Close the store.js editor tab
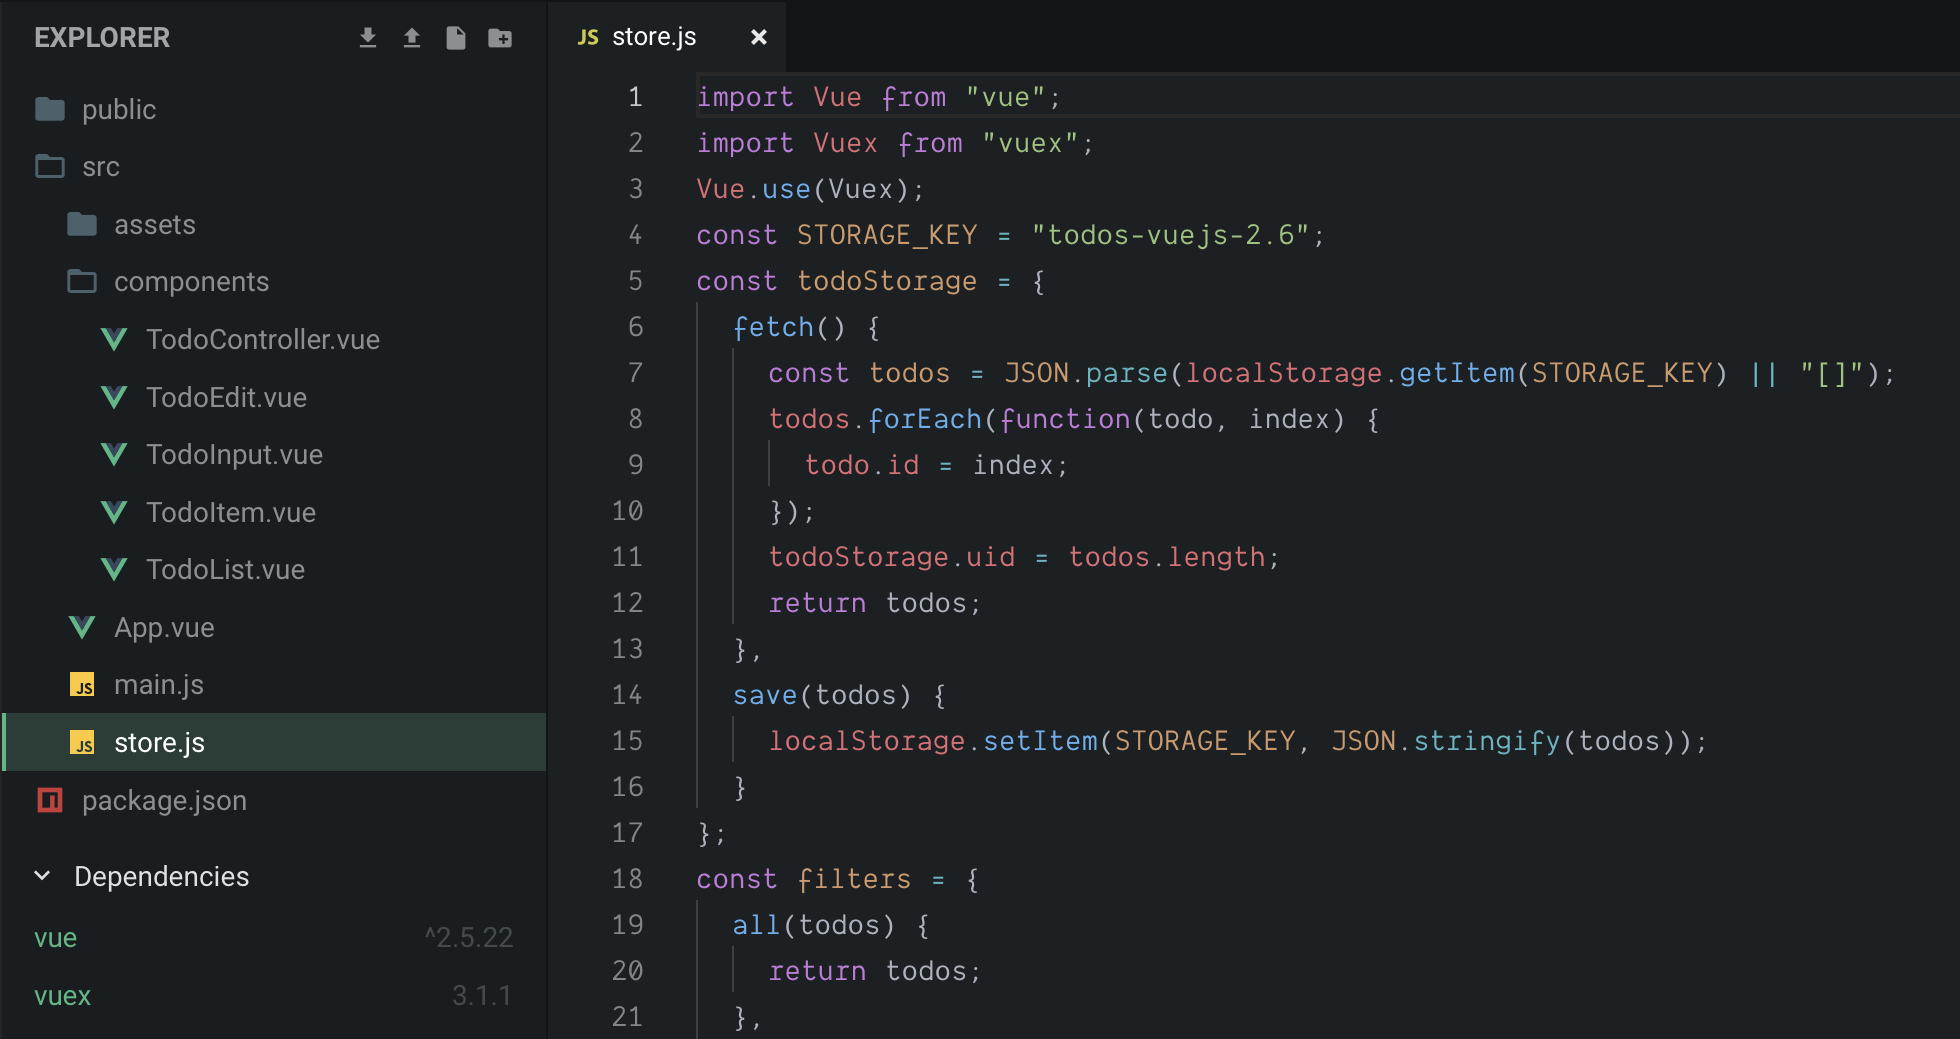The height and width of the screenshot is (1039, 1960). point(759,37)
